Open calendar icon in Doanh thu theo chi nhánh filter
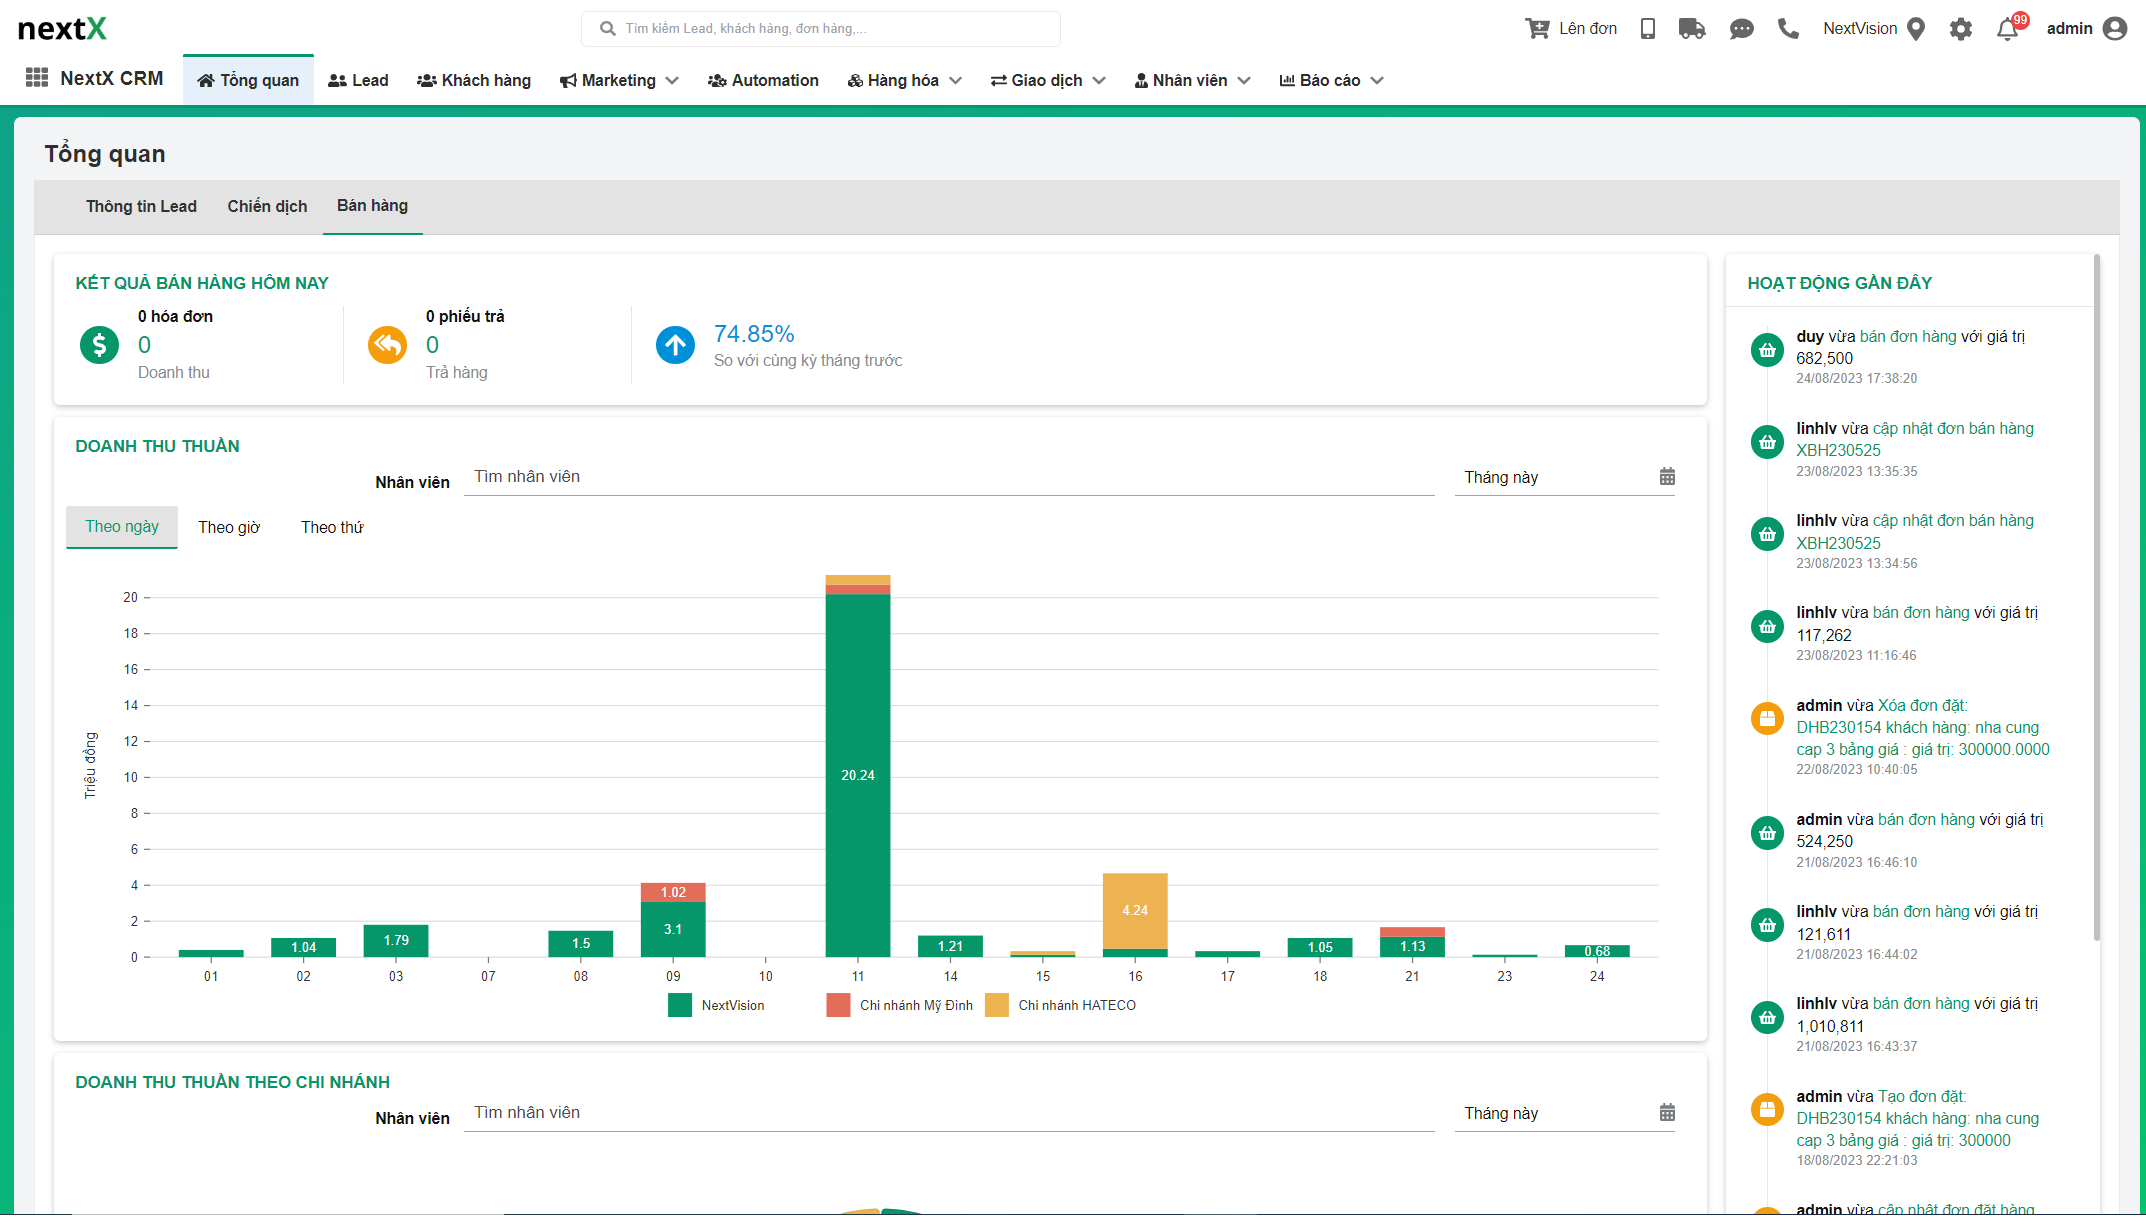The height and width of the screenshot is (1228, 2146). (x=1667, y=1113)
